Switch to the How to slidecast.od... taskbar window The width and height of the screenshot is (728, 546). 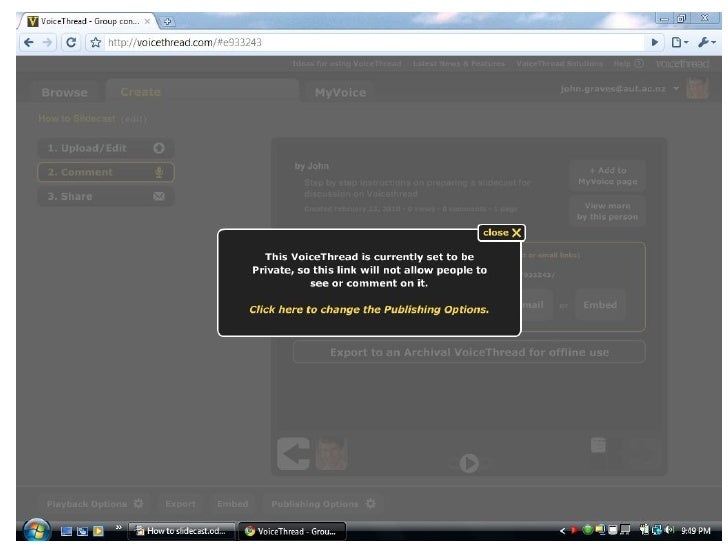pyautogui.click(x=181, y=531)
